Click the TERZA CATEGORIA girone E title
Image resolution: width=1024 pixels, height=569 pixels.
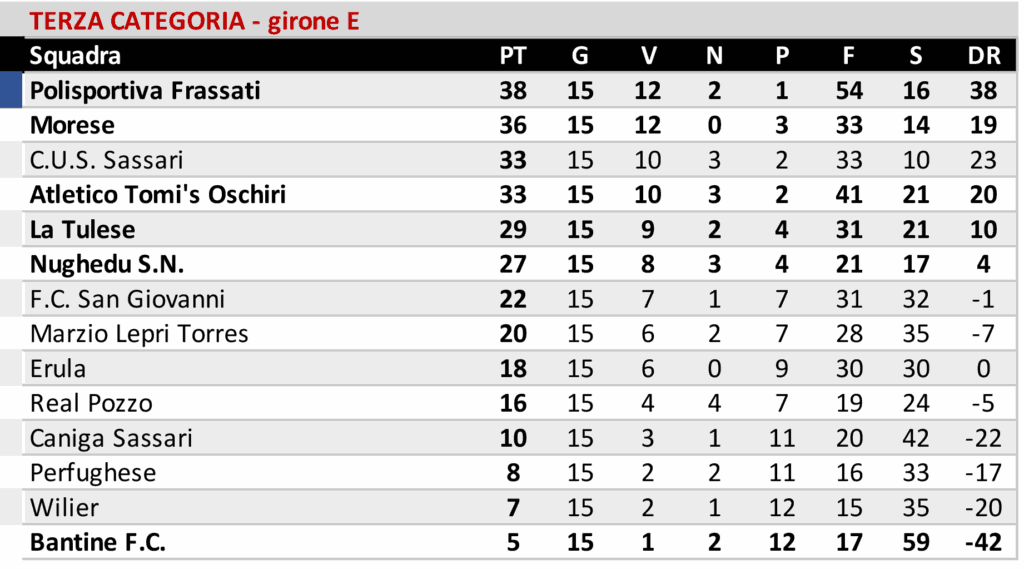click(x=194, y=21)
